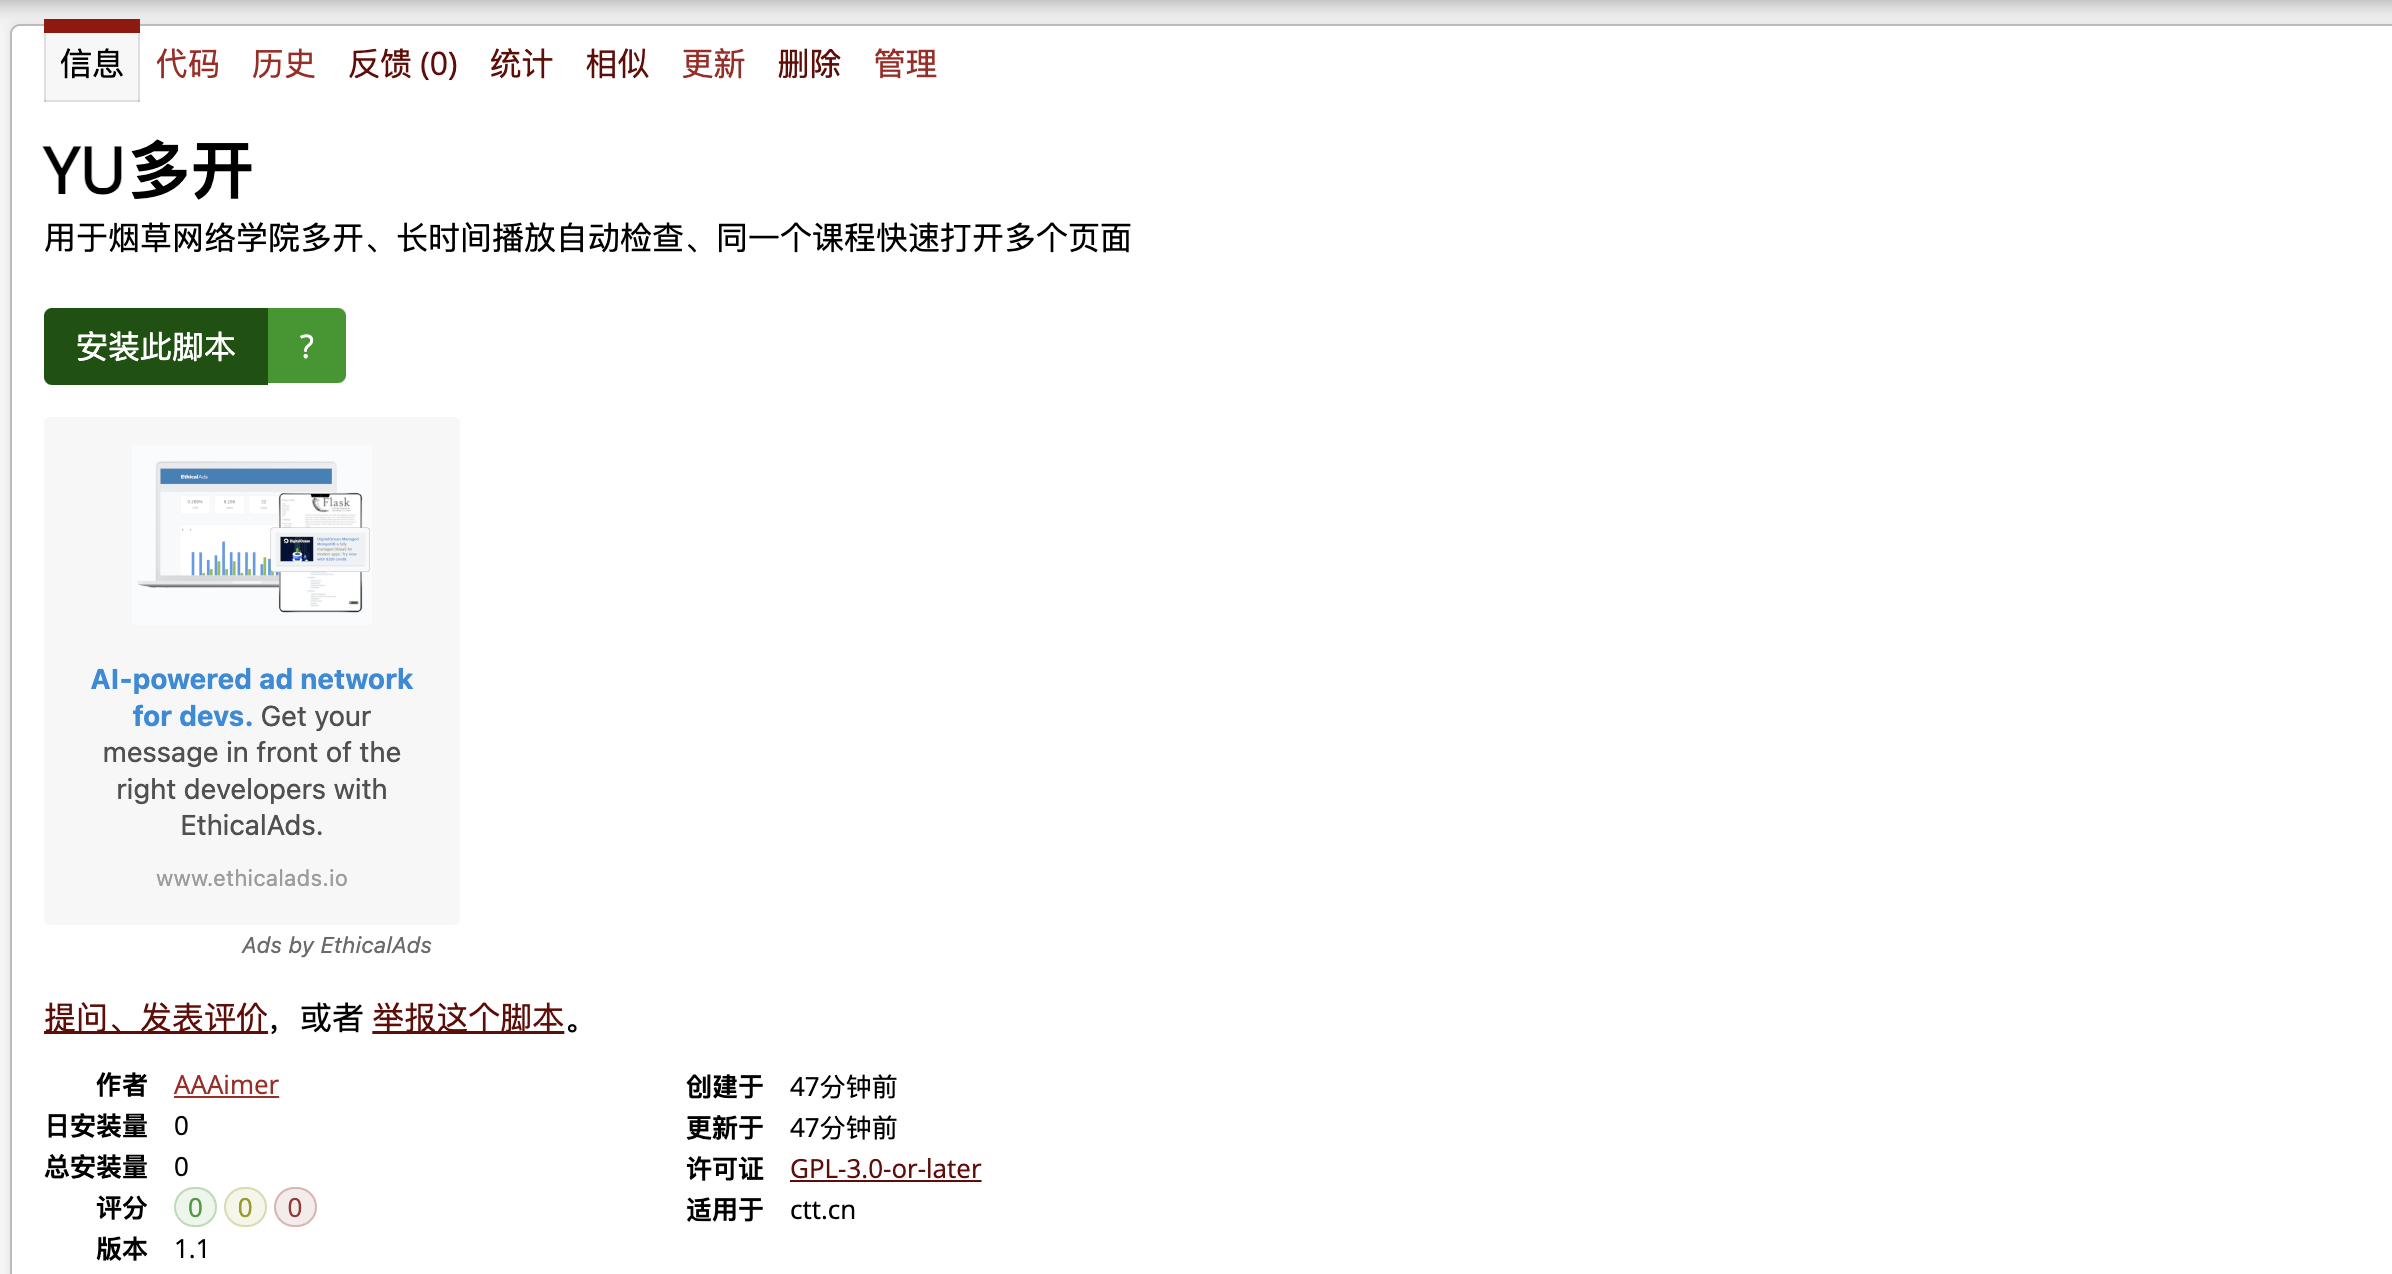This screenshot has height=1274, width=2392.
Task: Open the 更新 tab
Action: click(713, 63)
